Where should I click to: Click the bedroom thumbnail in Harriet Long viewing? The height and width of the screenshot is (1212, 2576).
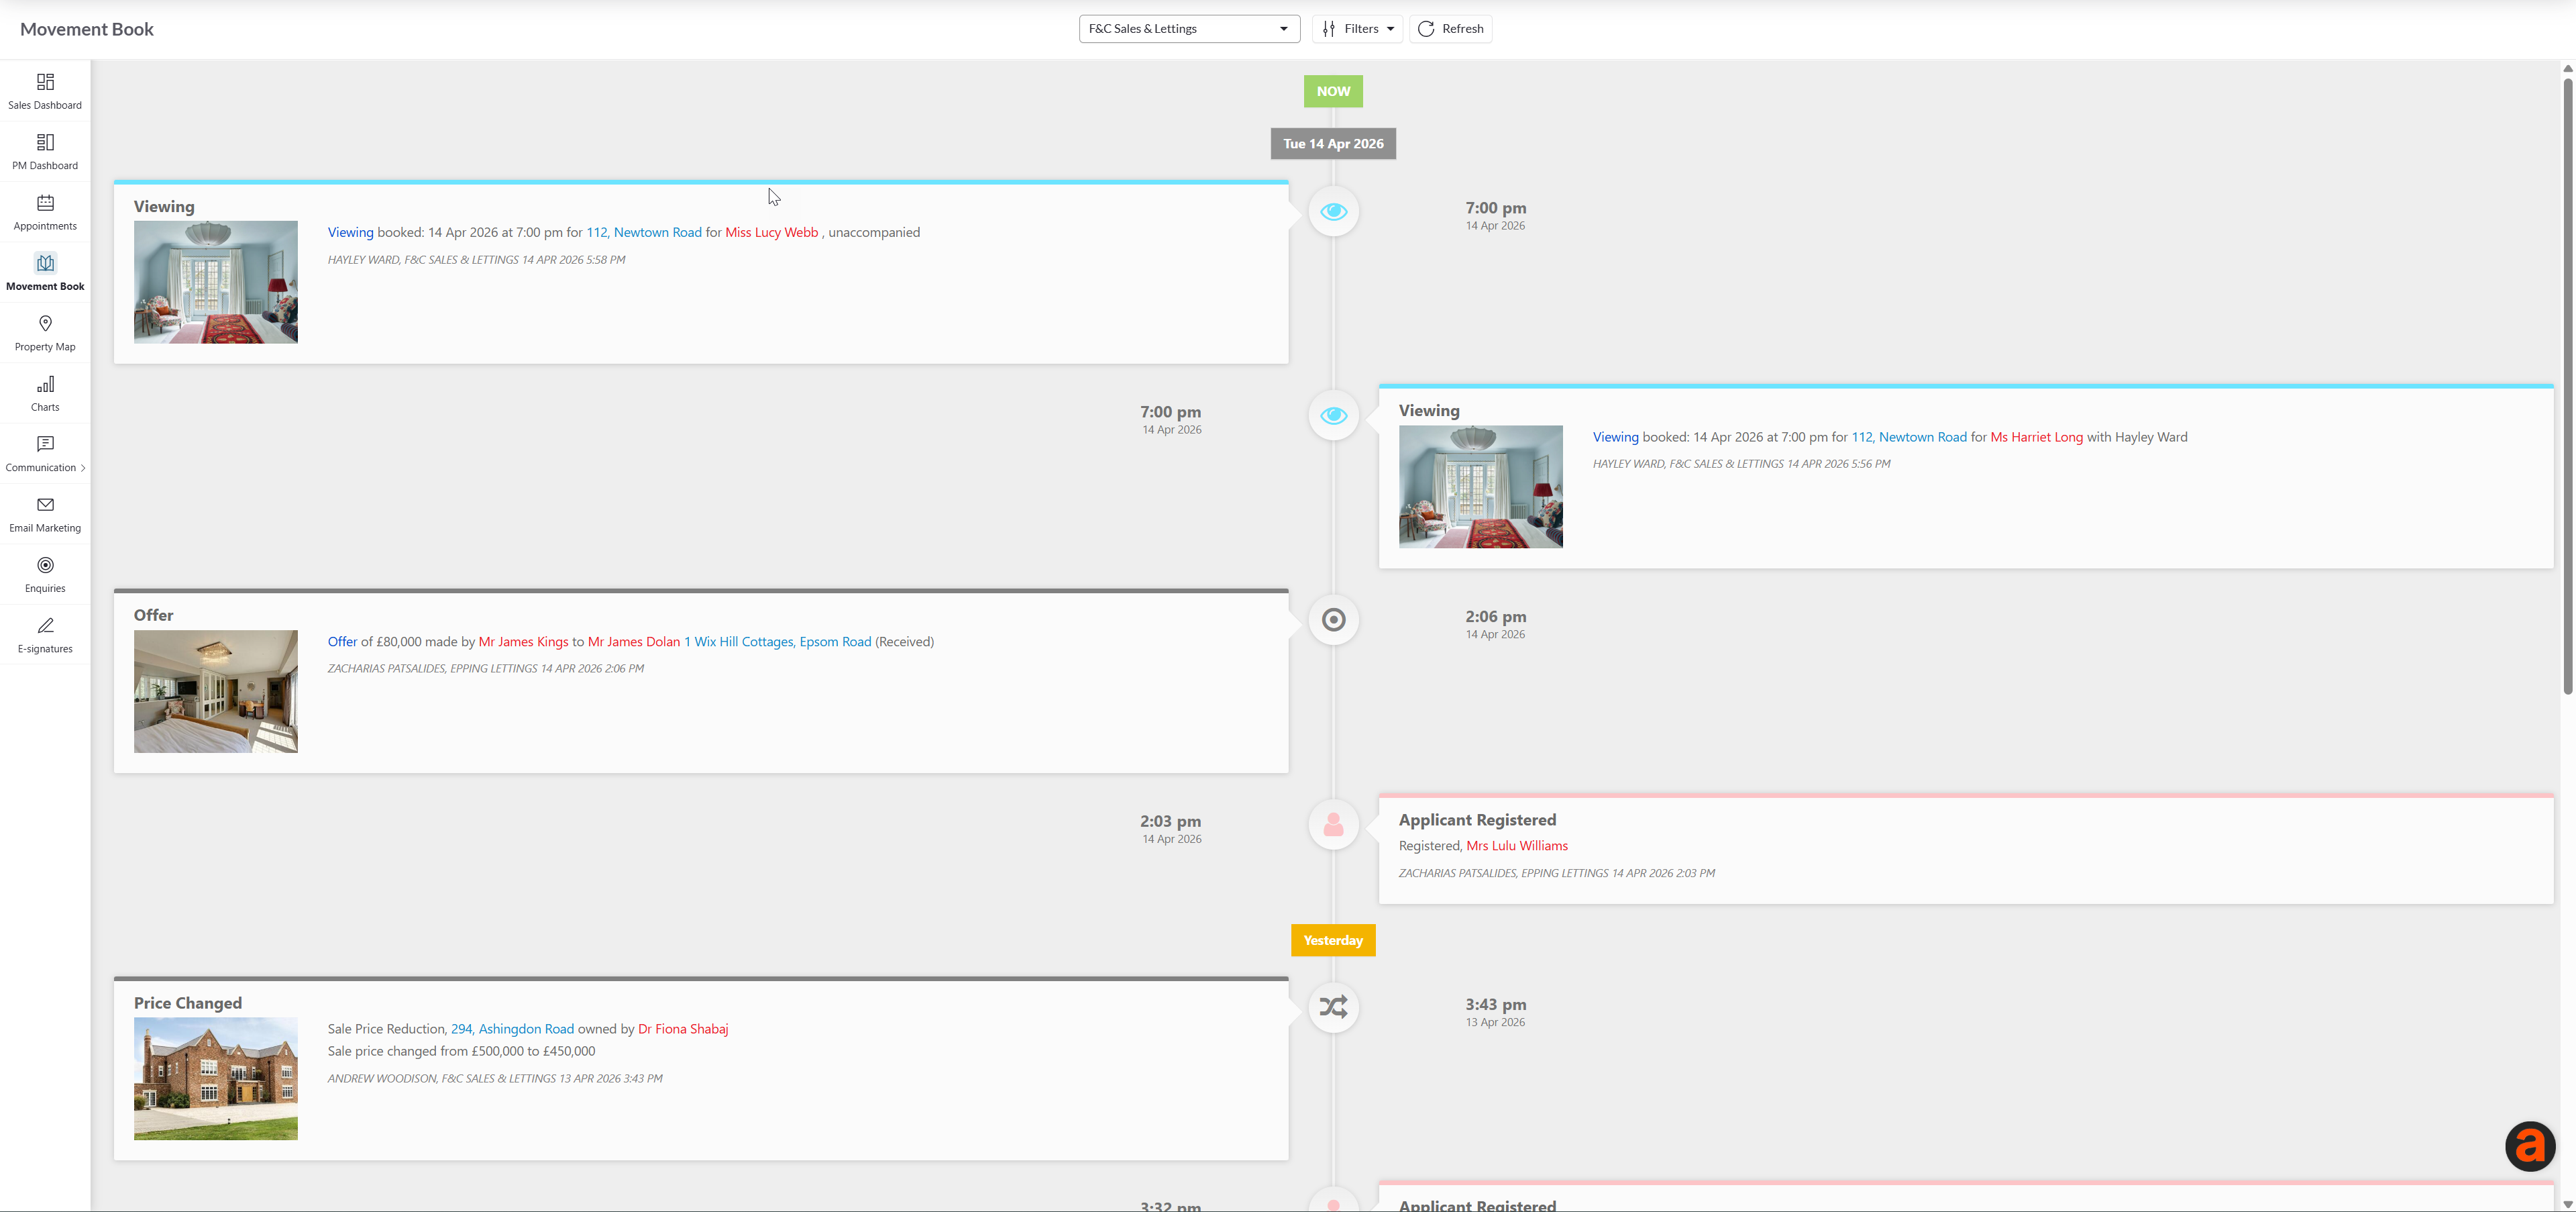click(x=1480, y=487)
